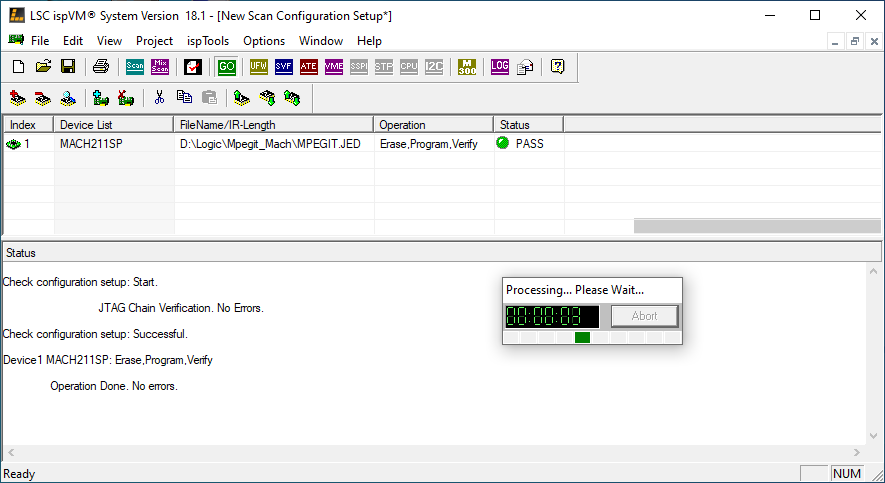Click the ATE toolbar icon

(309, 67)
